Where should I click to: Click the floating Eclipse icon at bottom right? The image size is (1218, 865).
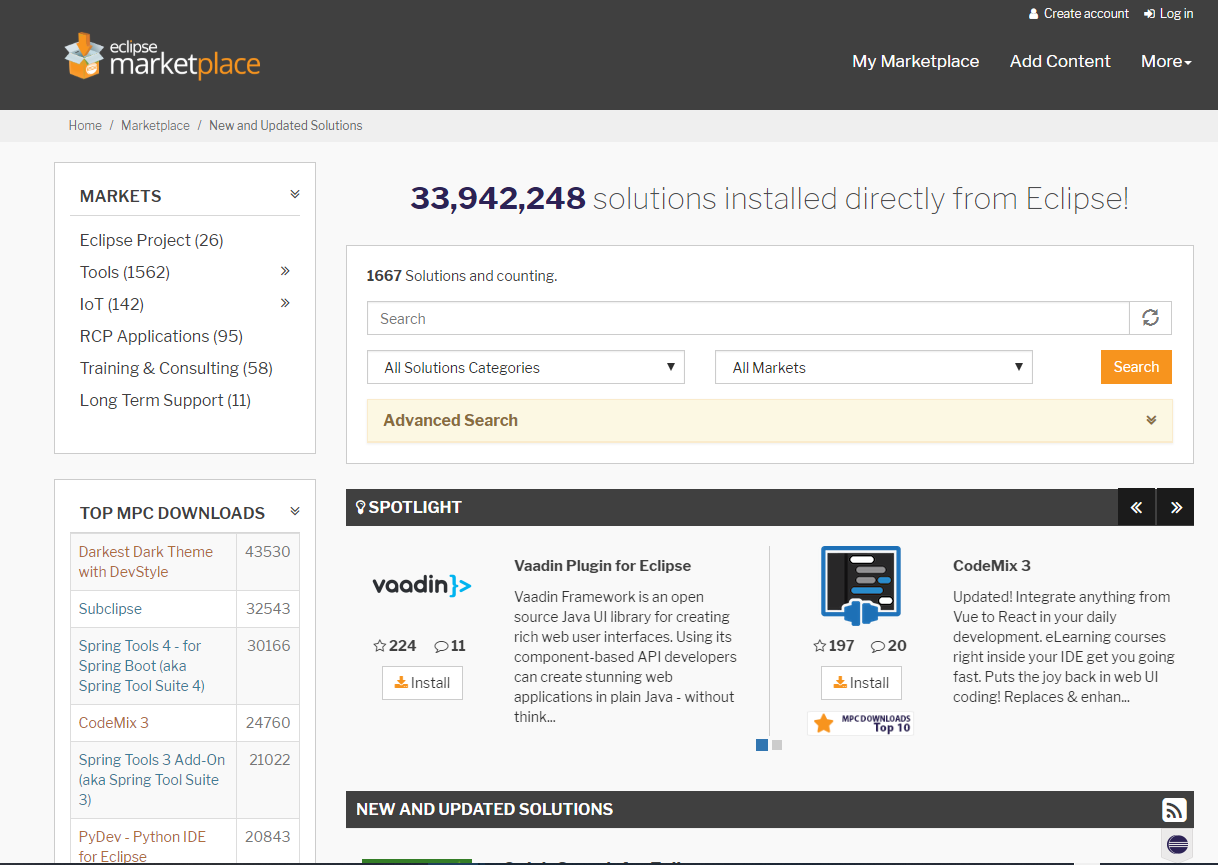[x=1177, y=843]
